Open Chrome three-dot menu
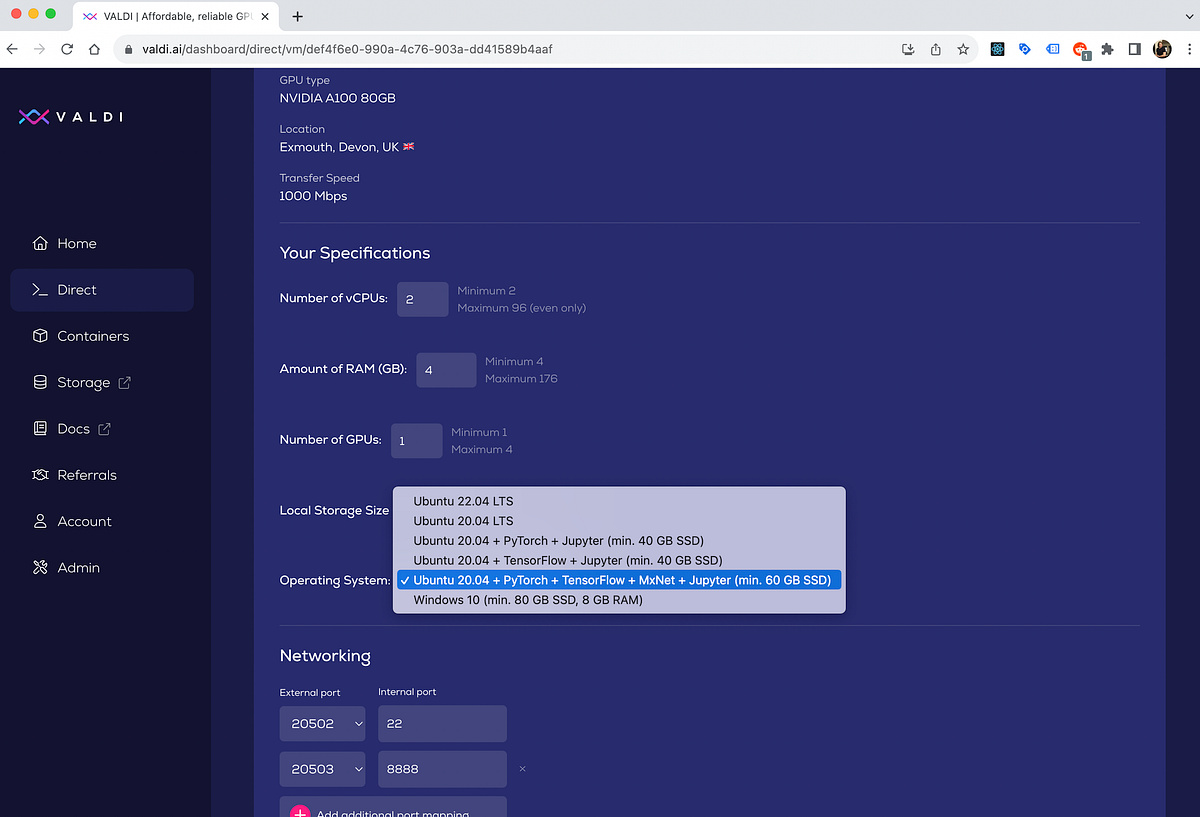Viewport: 1200px width, 817px height. (1187, 49)
